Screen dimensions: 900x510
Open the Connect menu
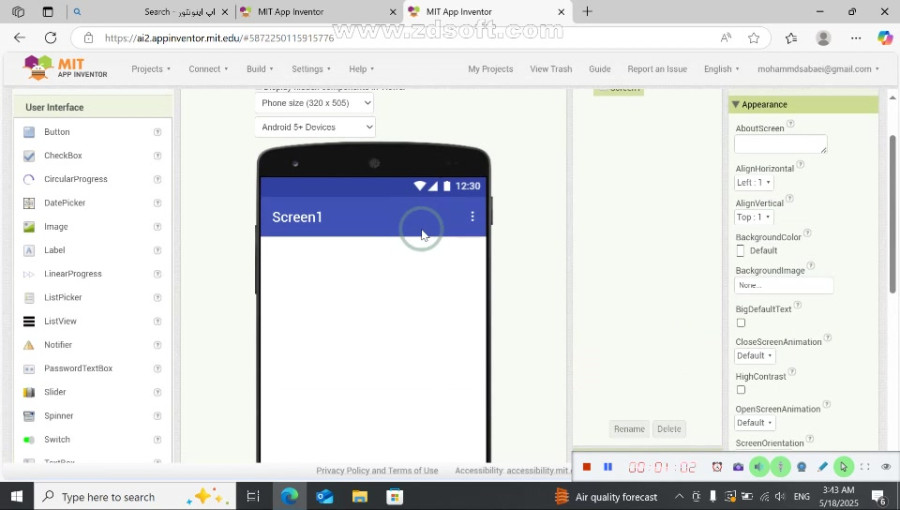208,69
